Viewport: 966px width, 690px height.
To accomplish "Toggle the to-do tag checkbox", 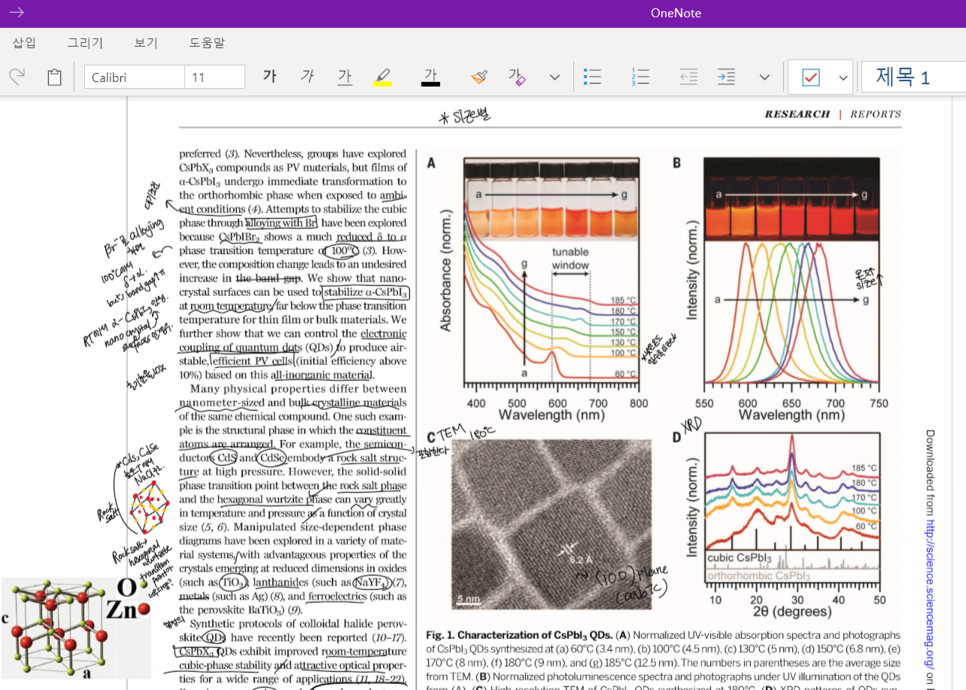I will pyautogui.click(x=811, y=78).
